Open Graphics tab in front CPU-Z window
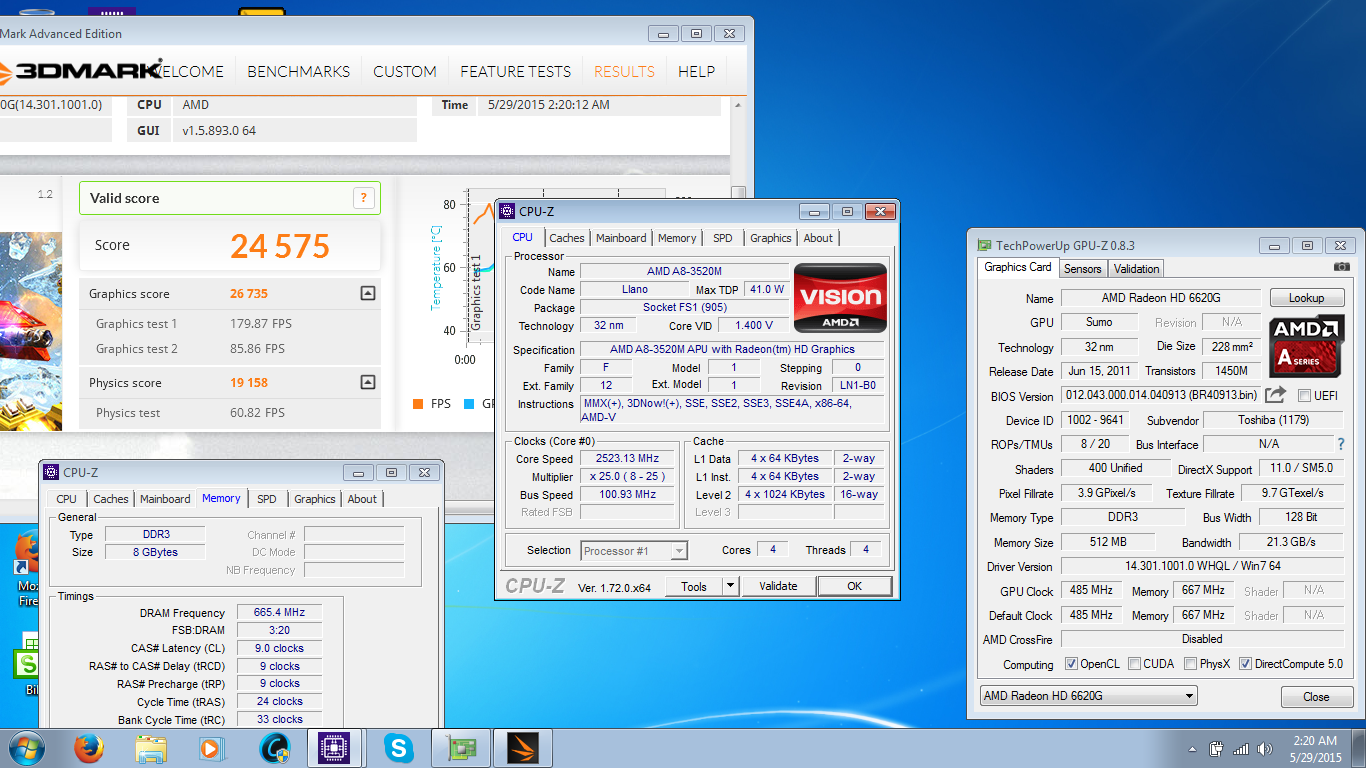1366x768 pixels. click(x=770, y=238)
